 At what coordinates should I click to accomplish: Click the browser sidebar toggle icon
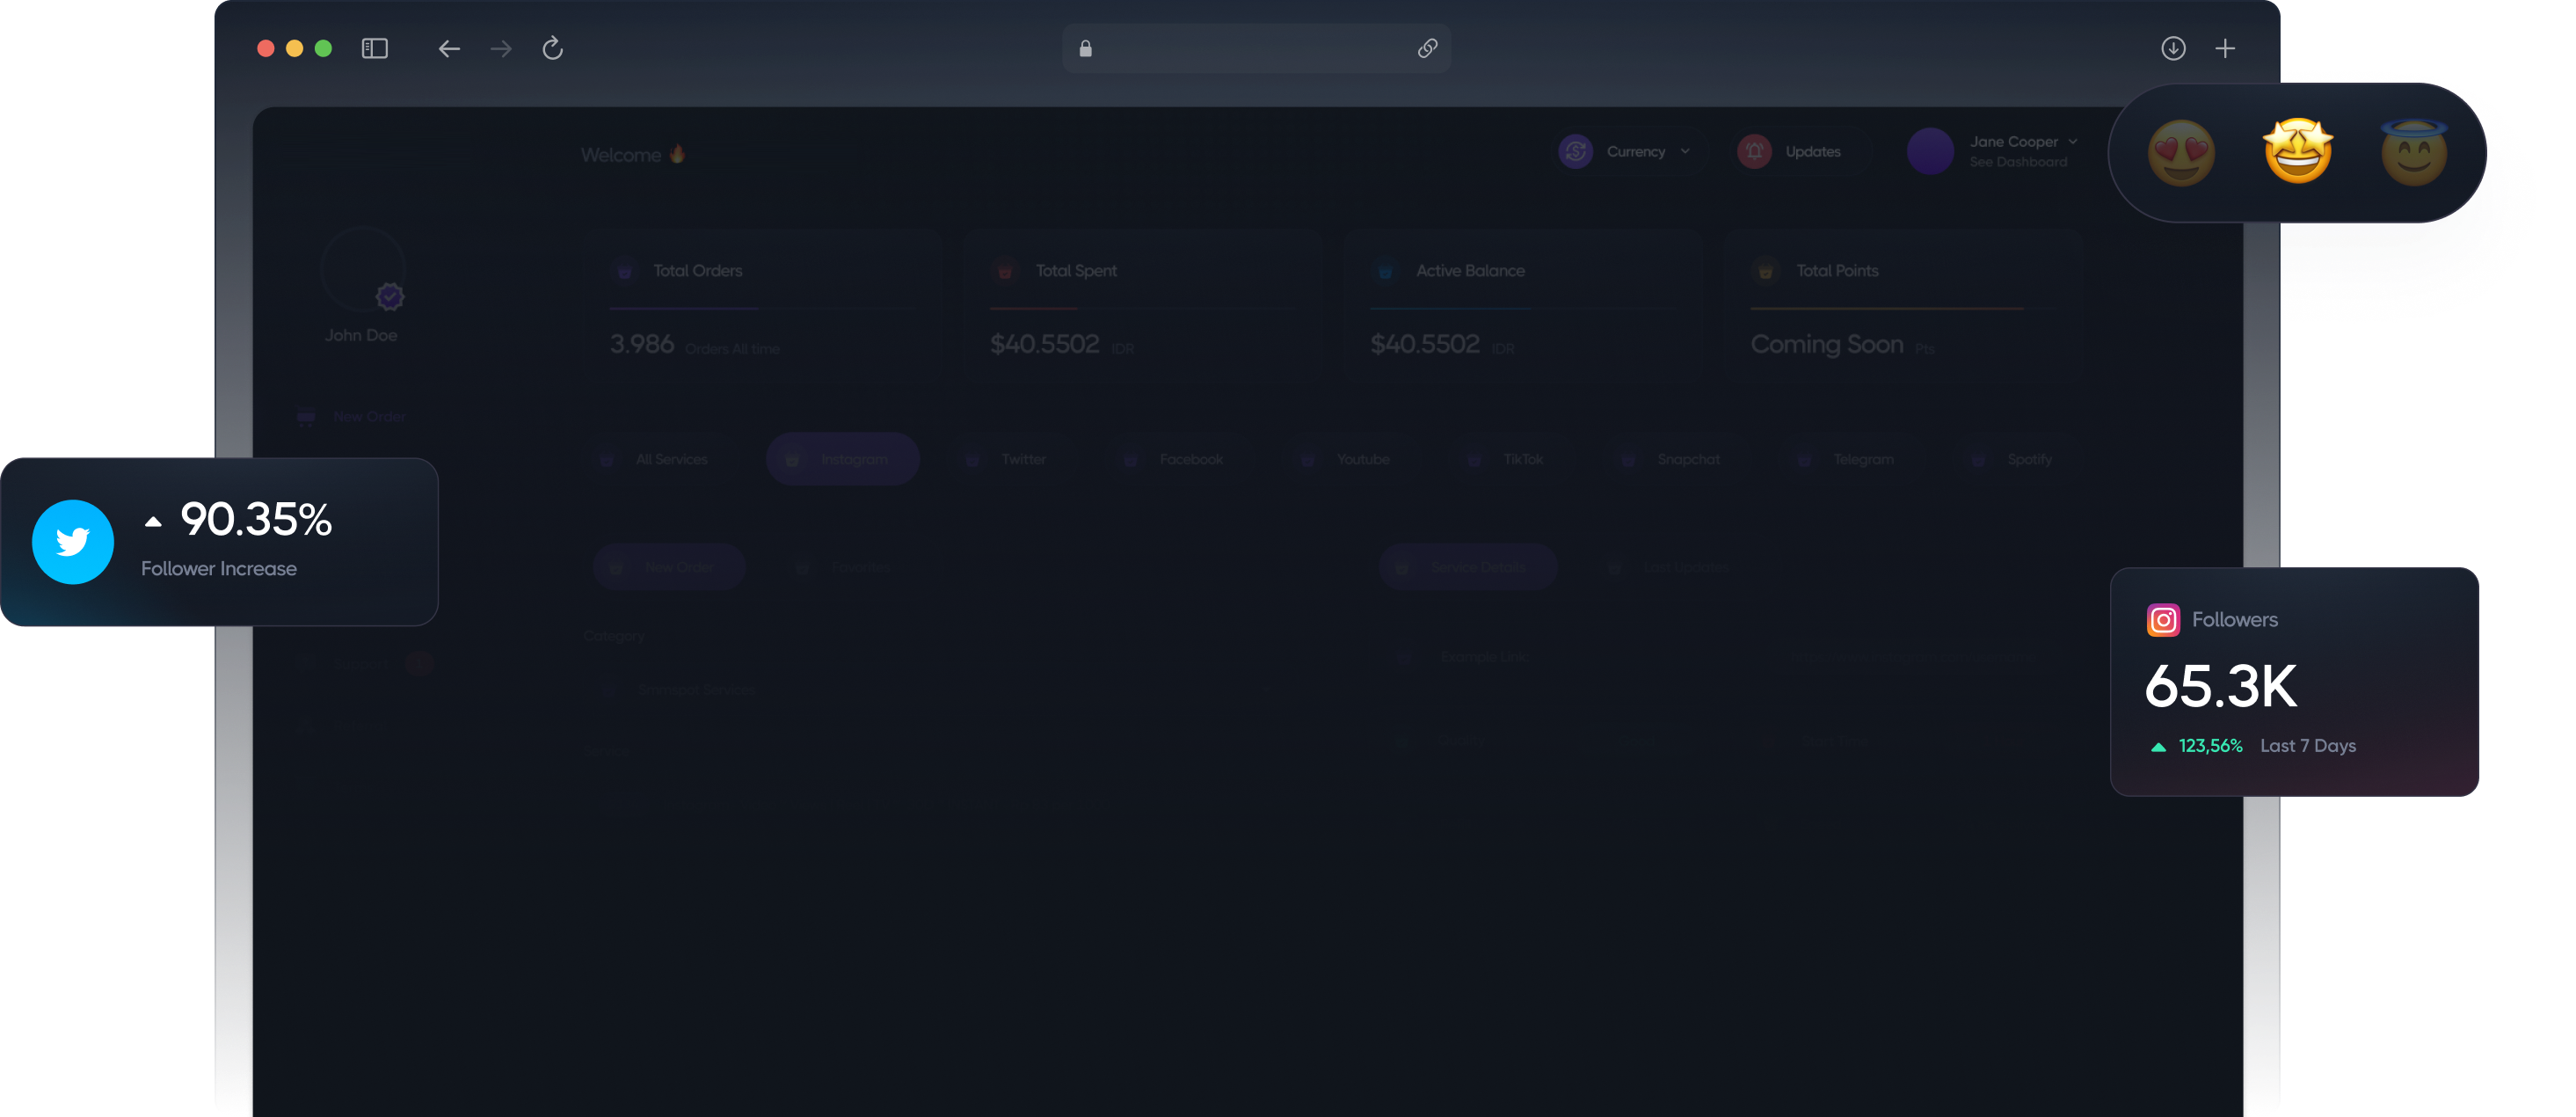(x=374, y=48)
